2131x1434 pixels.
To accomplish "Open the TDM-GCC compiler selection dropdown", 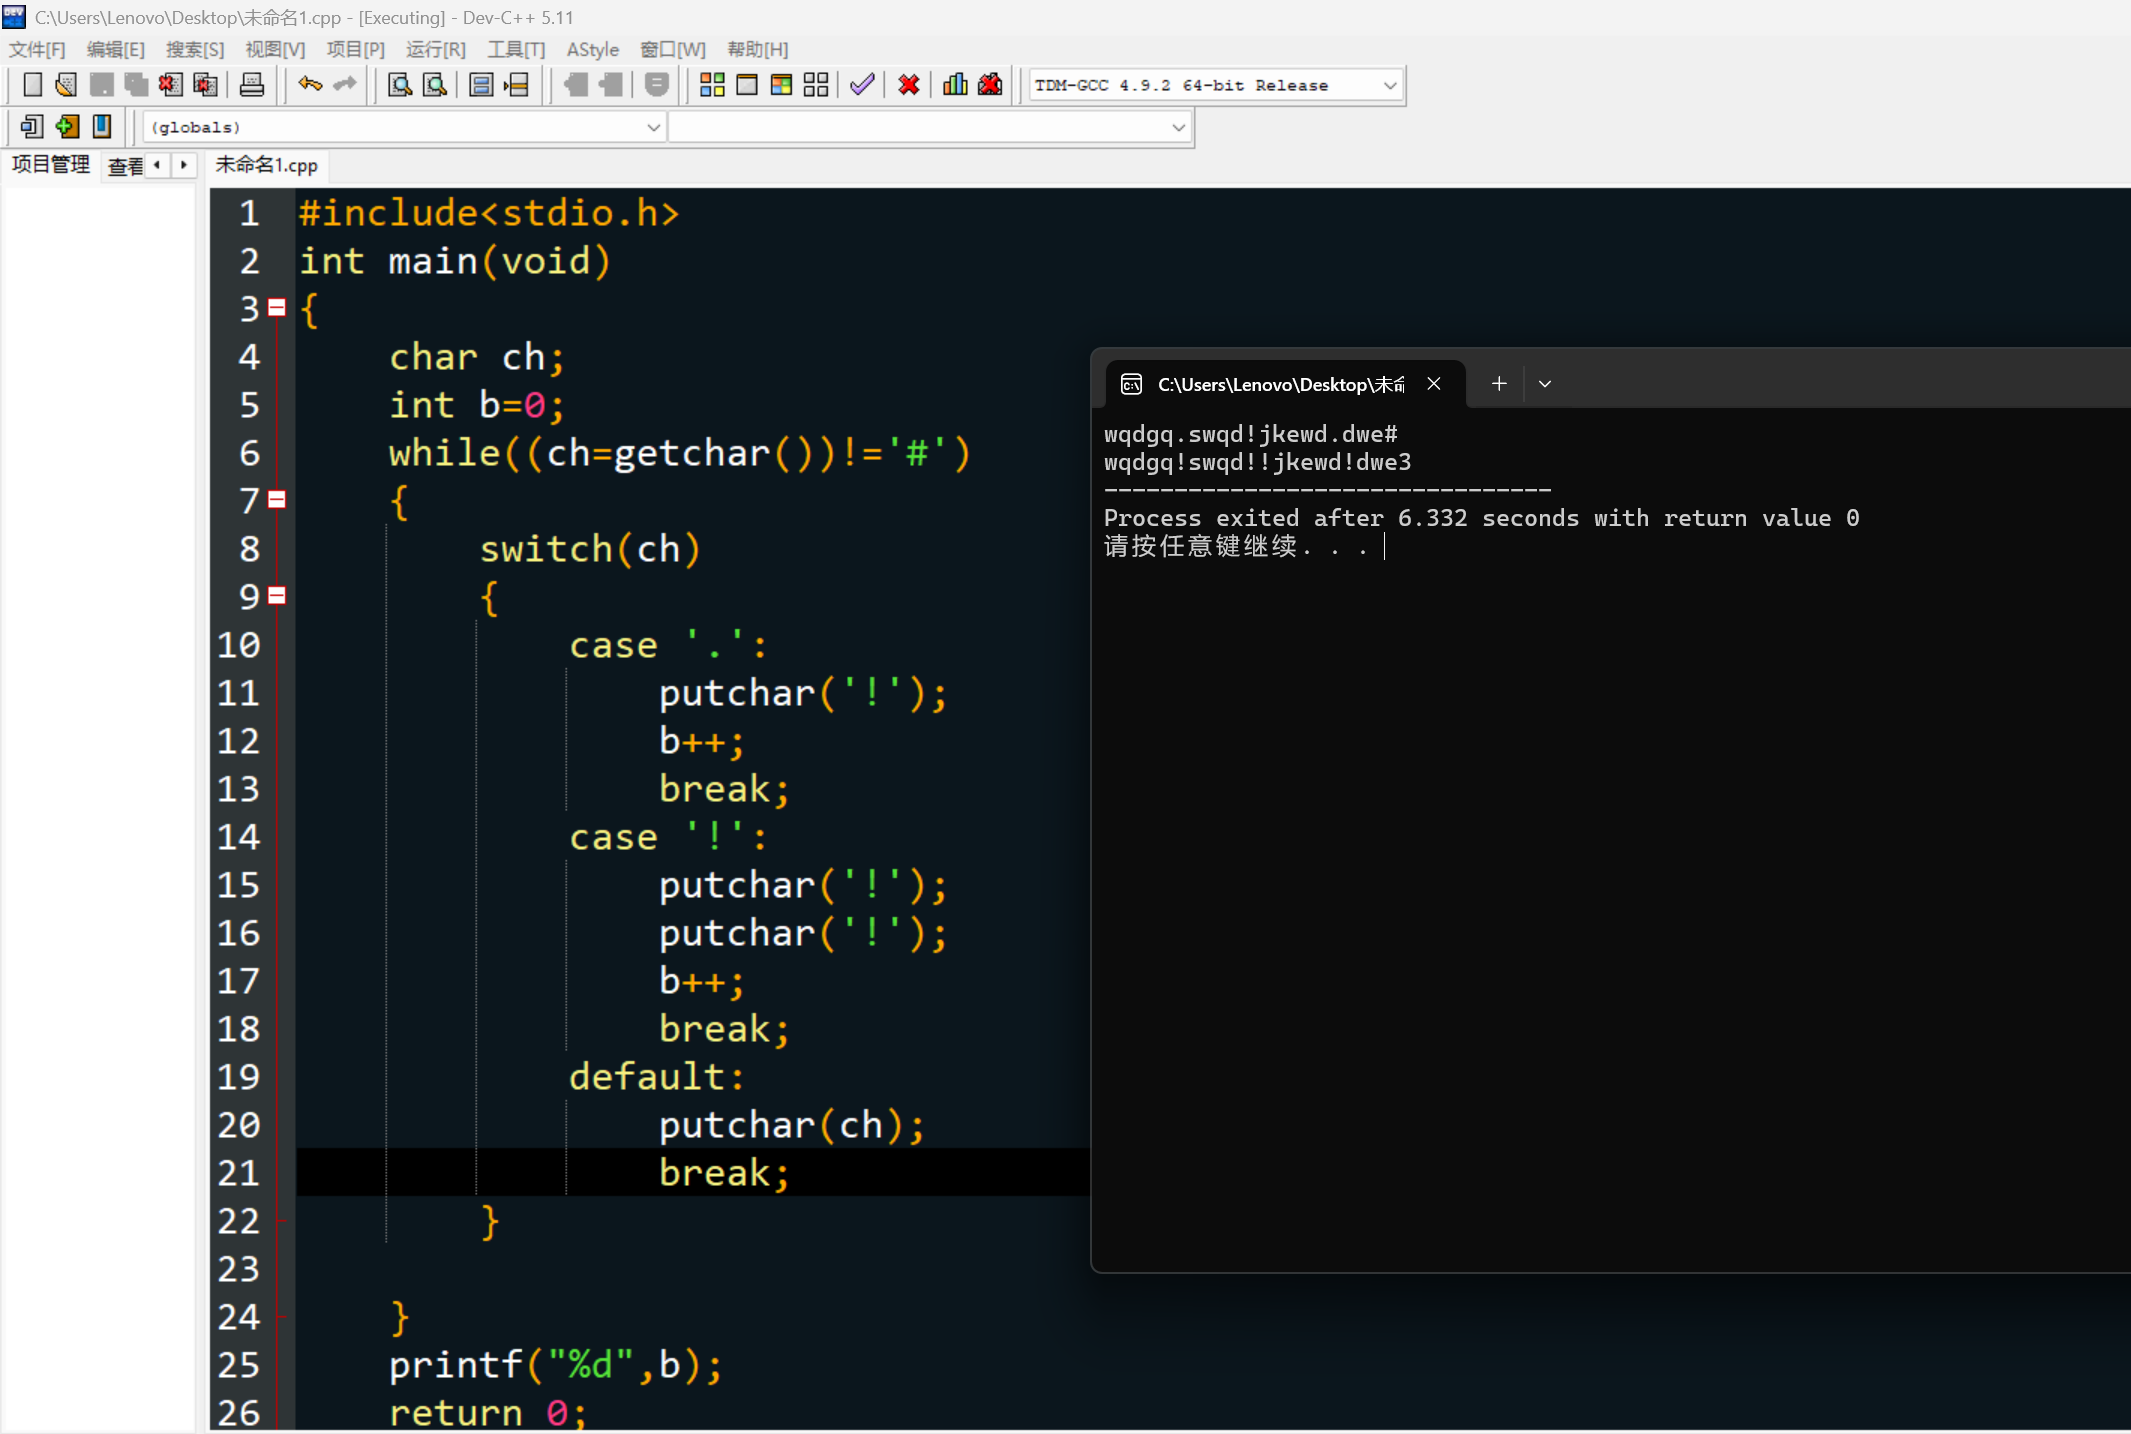I will tap(1389, 85).
